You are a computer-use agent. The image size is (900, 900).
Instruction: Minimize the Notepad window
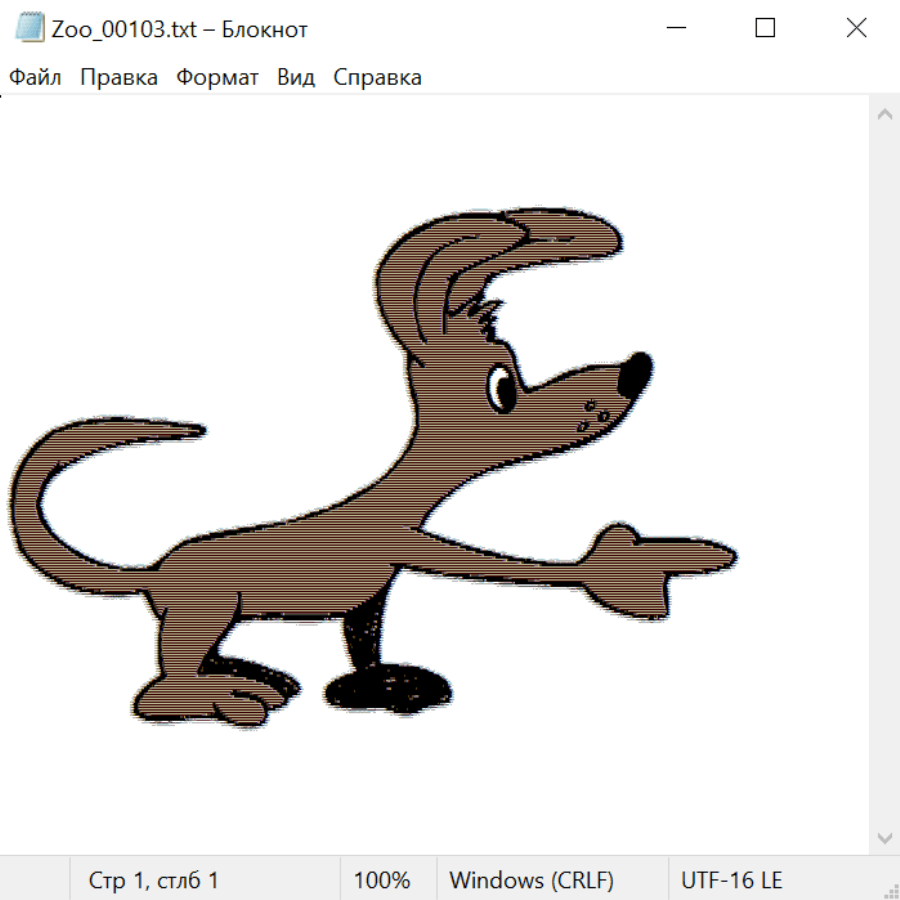click(x=674, y=28)
